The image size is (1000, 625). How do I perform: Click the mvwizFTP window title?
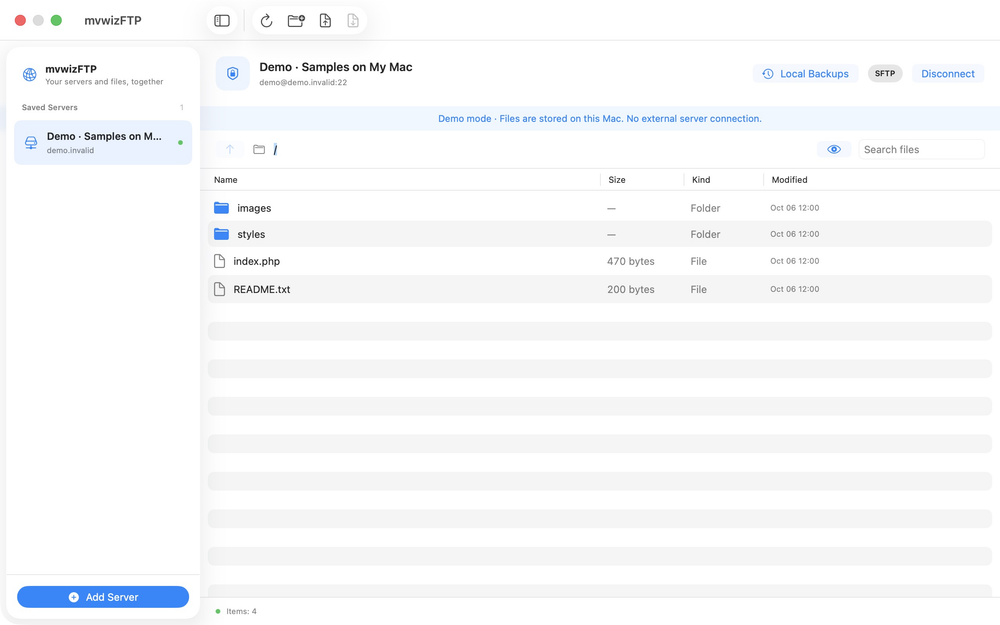click(113, 20)
